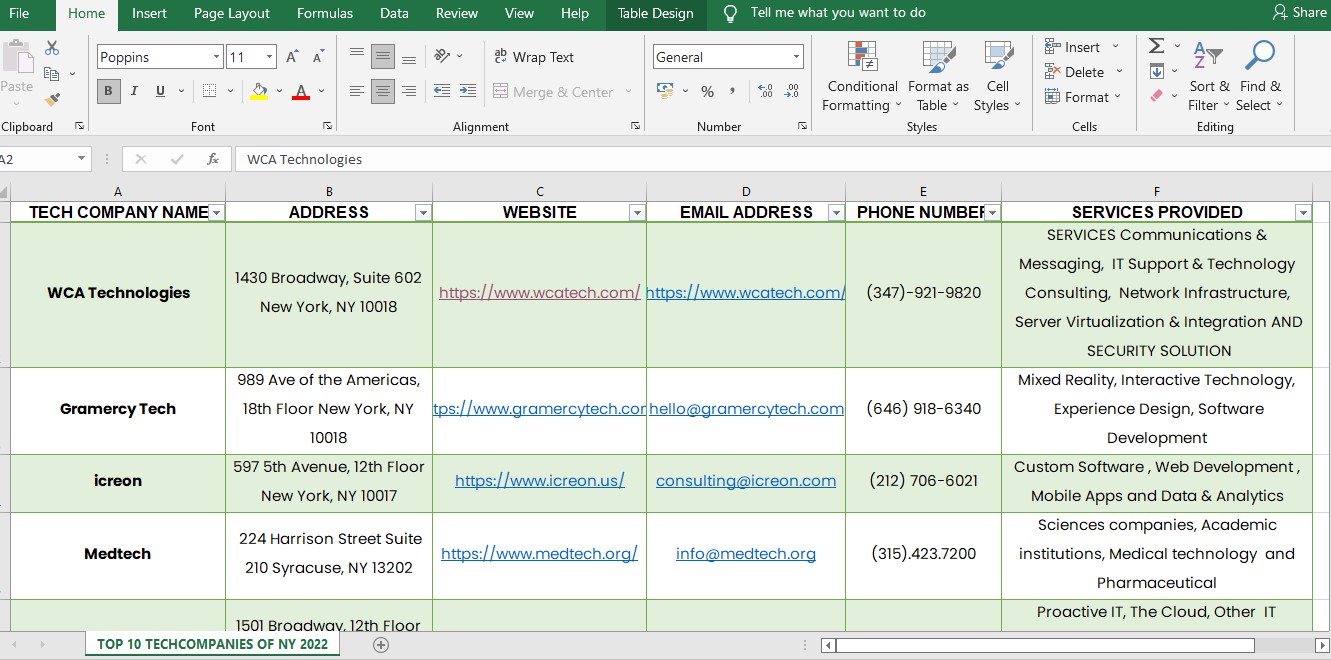The width and height of the screenshot is (1331, 660).
Task: Switch to the Page Layout tab
Action: (x=232, y=13)
